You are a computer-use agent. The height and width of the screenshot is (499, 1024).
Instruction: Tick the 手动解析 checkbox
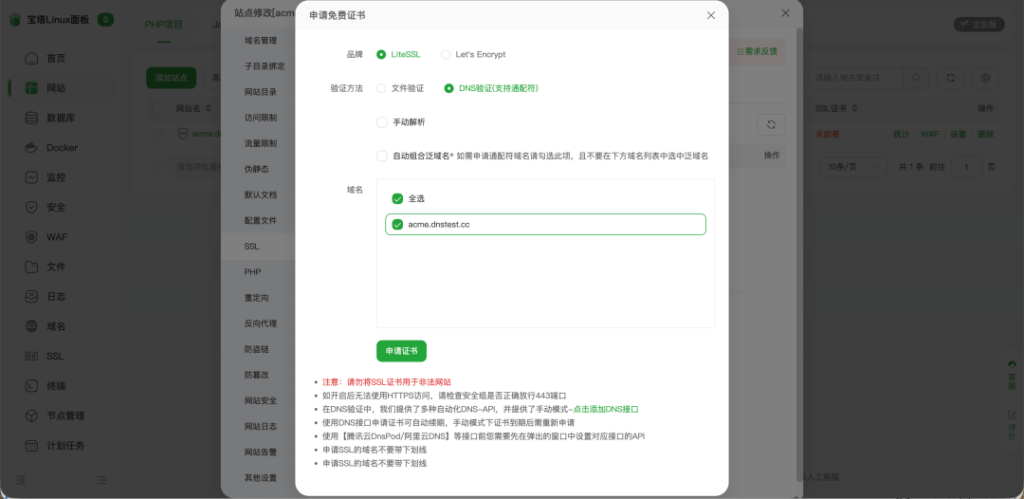[382, 122]
